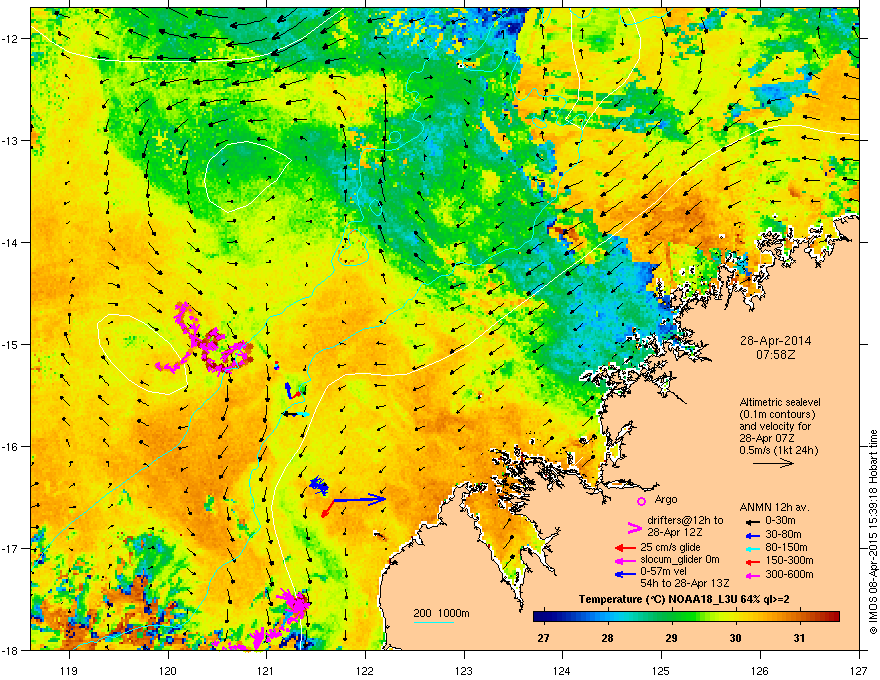
Task: Click the colorbar tick label '27'
Action: (543, 638)
